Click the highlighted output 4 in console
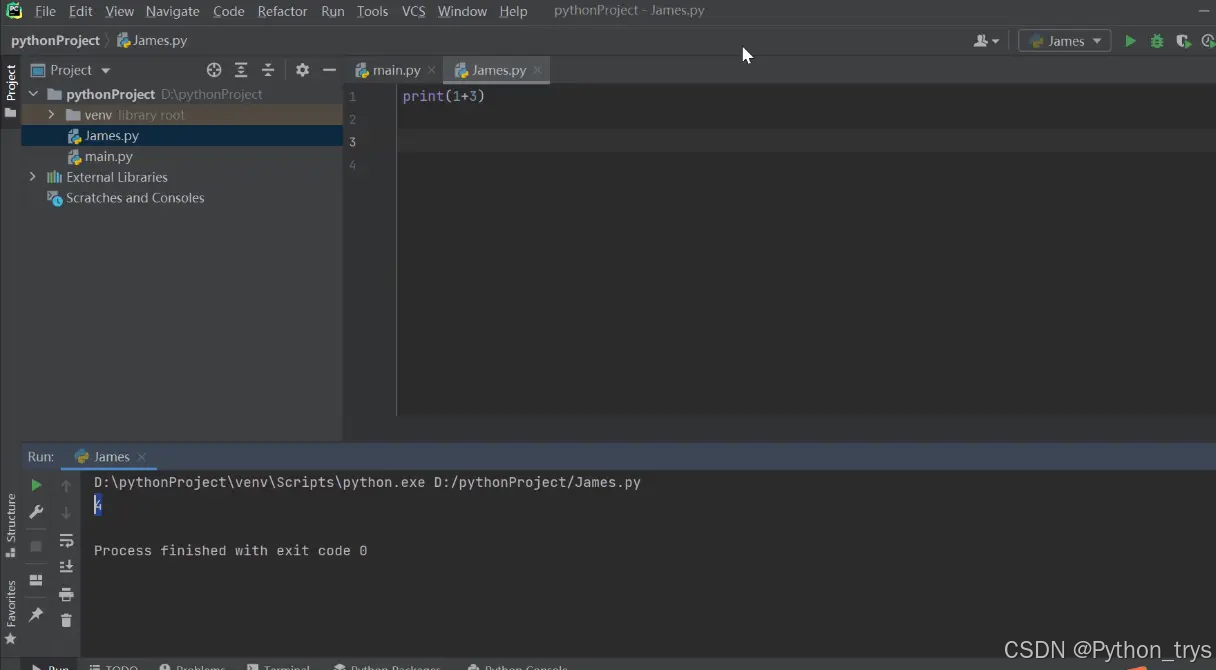 pos(98,506)
